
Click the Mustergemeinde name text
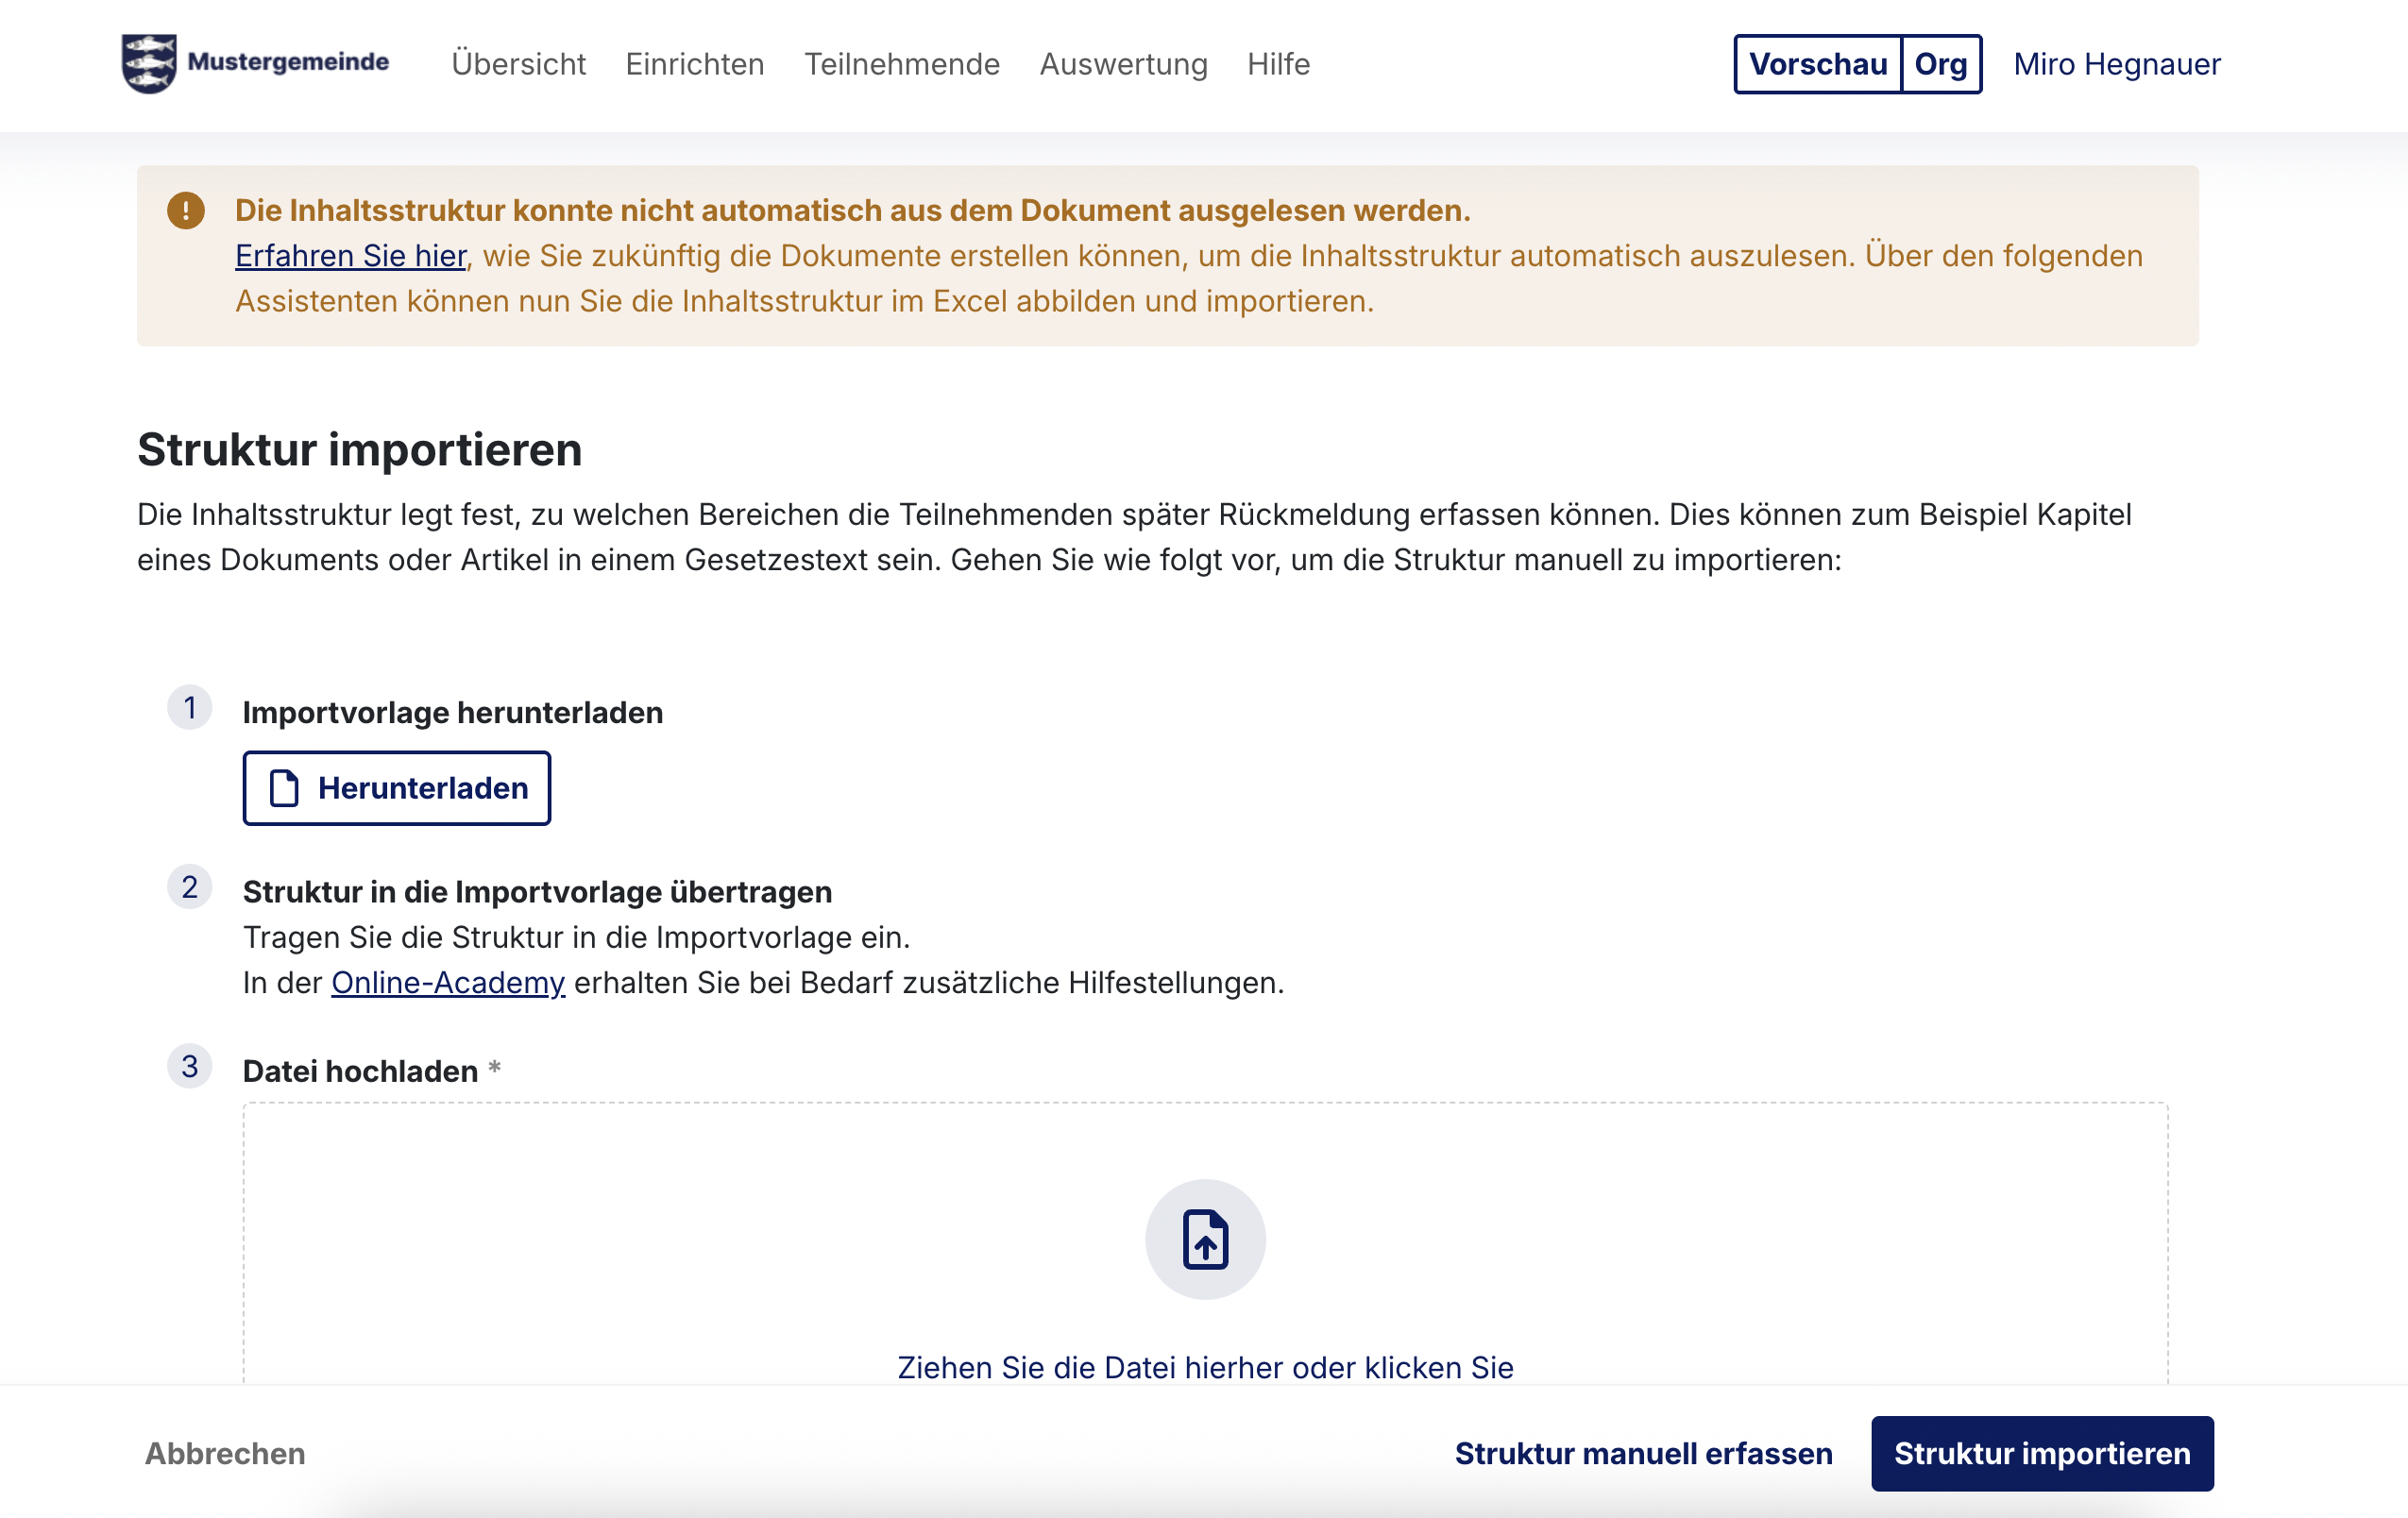288,61
